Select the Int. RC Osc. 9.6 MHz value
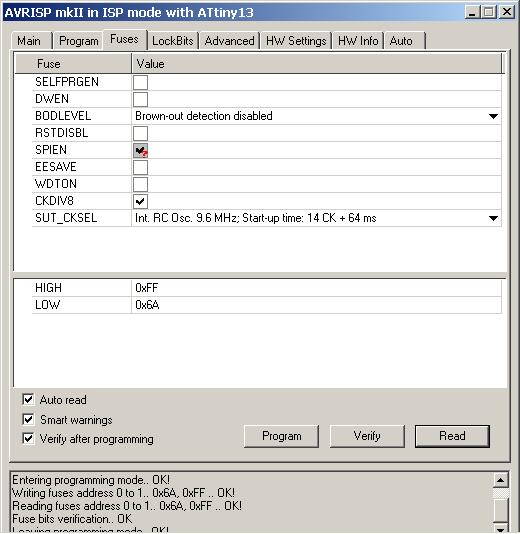Viewport: 520px width, 534px height. point(255,218)
